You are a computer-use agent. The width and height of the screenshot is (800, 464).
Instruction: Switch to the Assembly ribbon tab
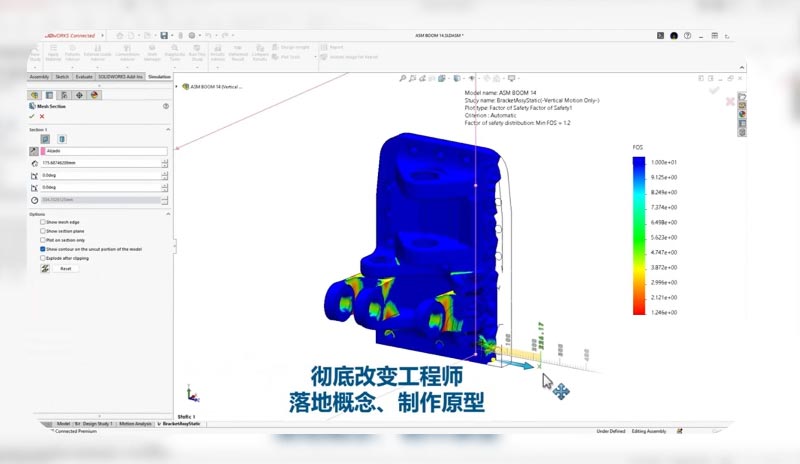tap(39, 77)
